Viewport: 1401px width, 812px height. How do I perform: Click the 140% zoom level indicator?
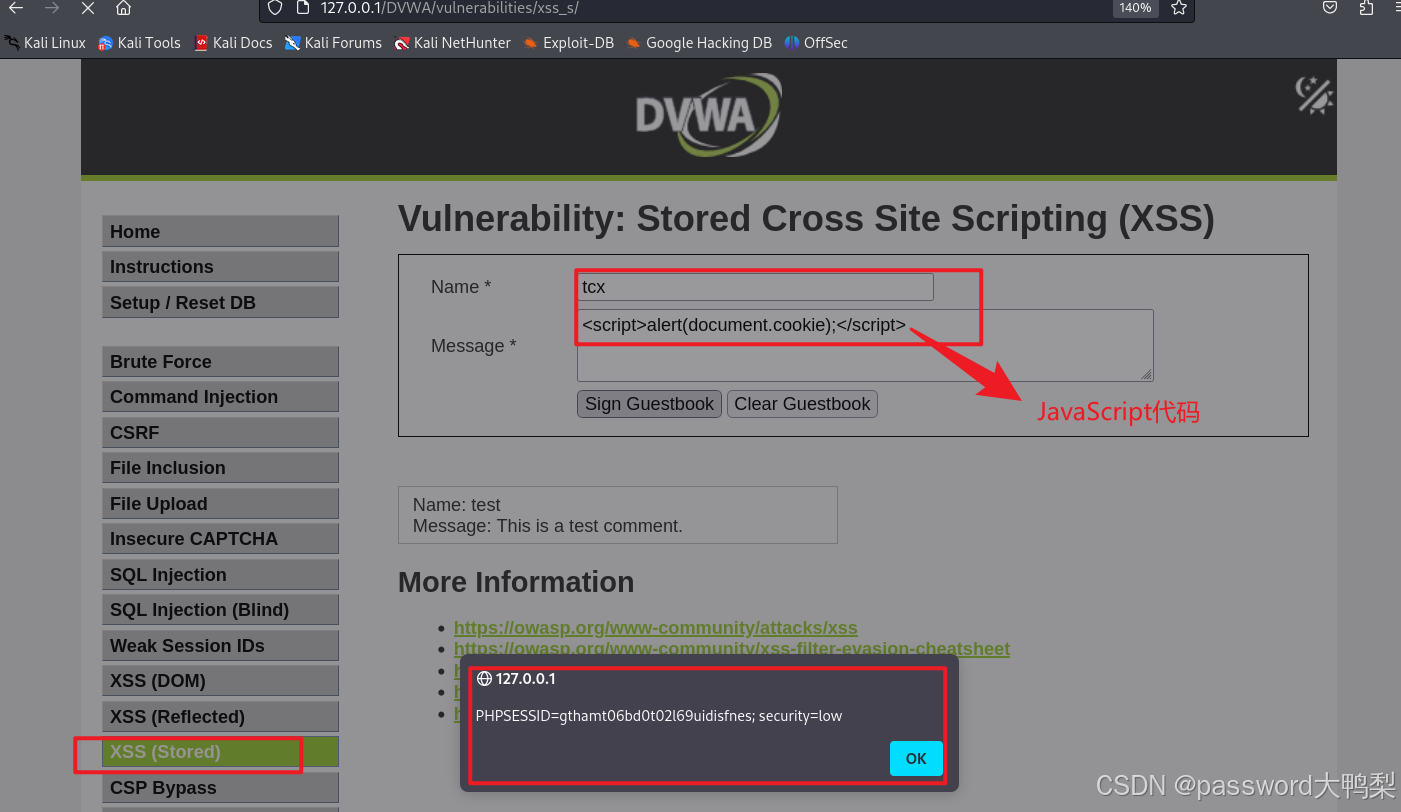(x=1134, y=8)
